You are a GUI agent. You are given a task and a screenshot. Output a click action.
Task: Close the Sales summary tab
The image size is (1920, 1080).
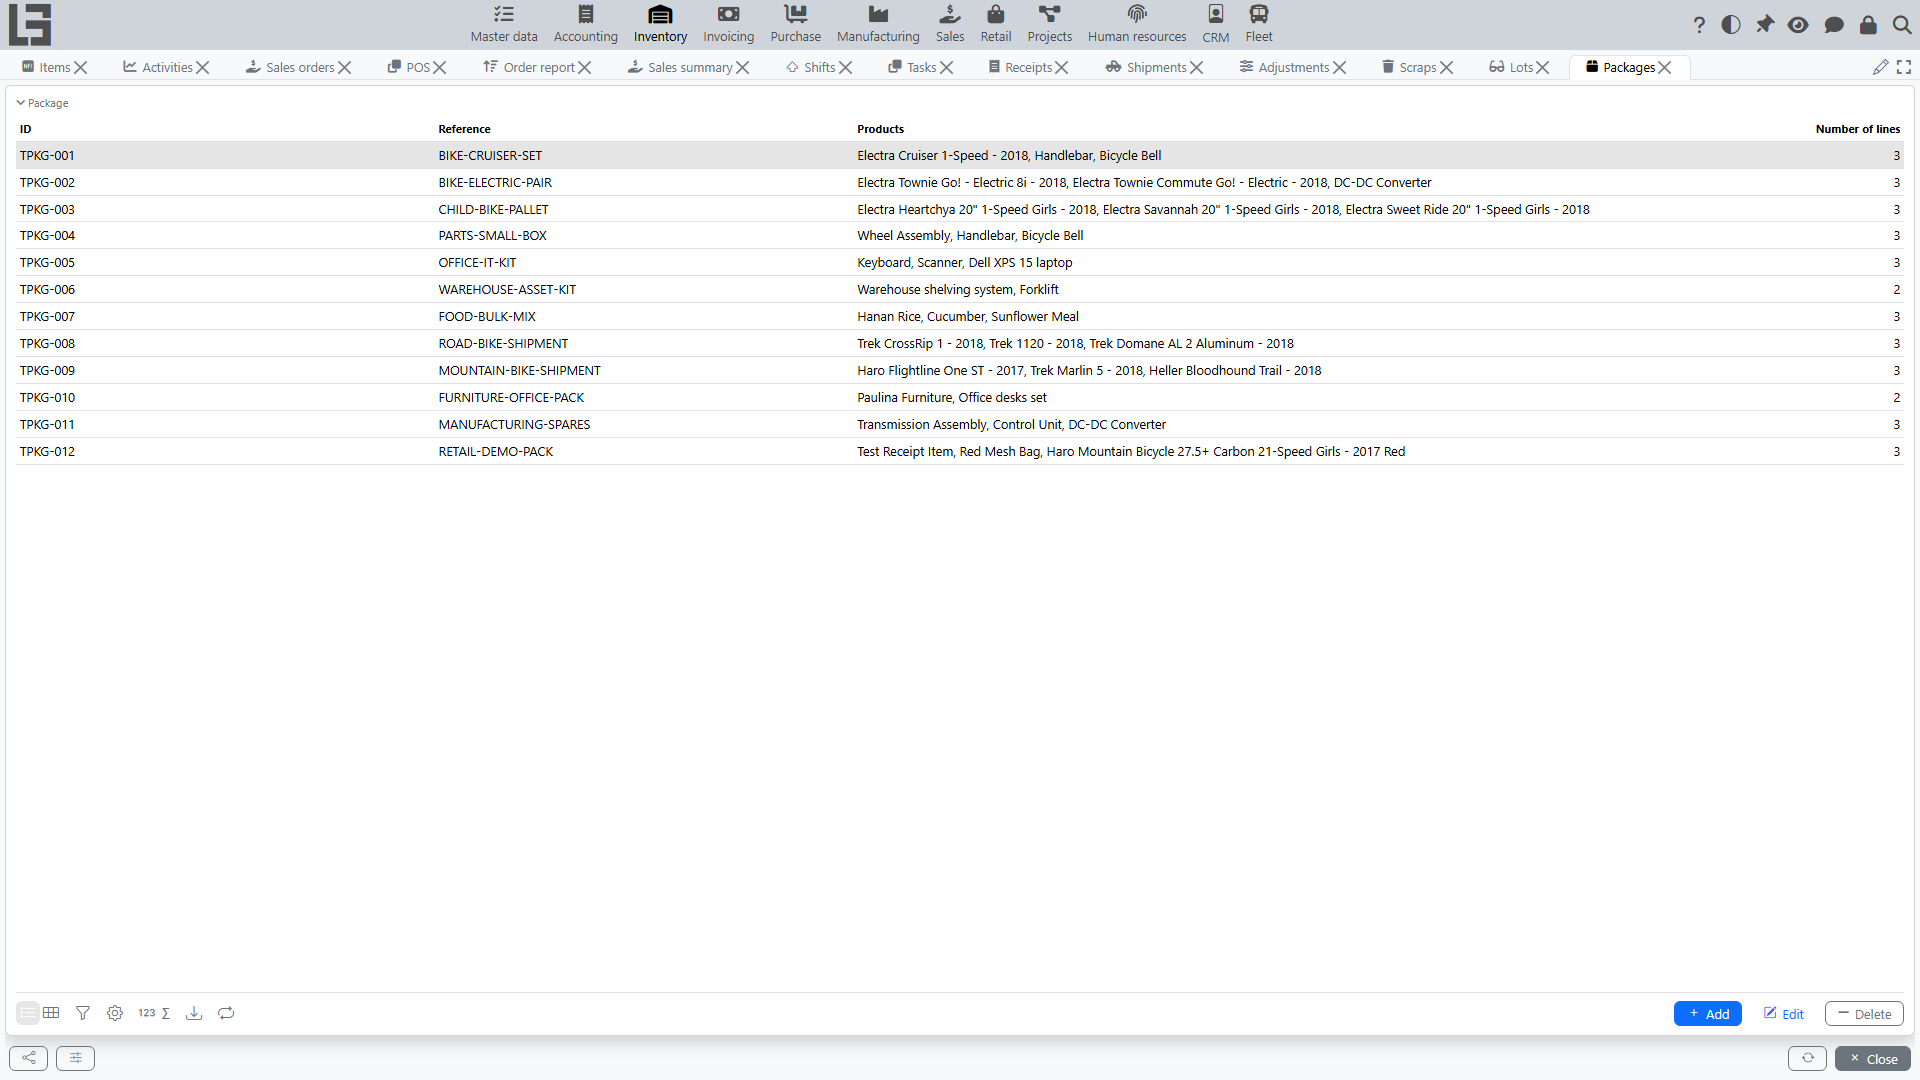pos(743,67)
